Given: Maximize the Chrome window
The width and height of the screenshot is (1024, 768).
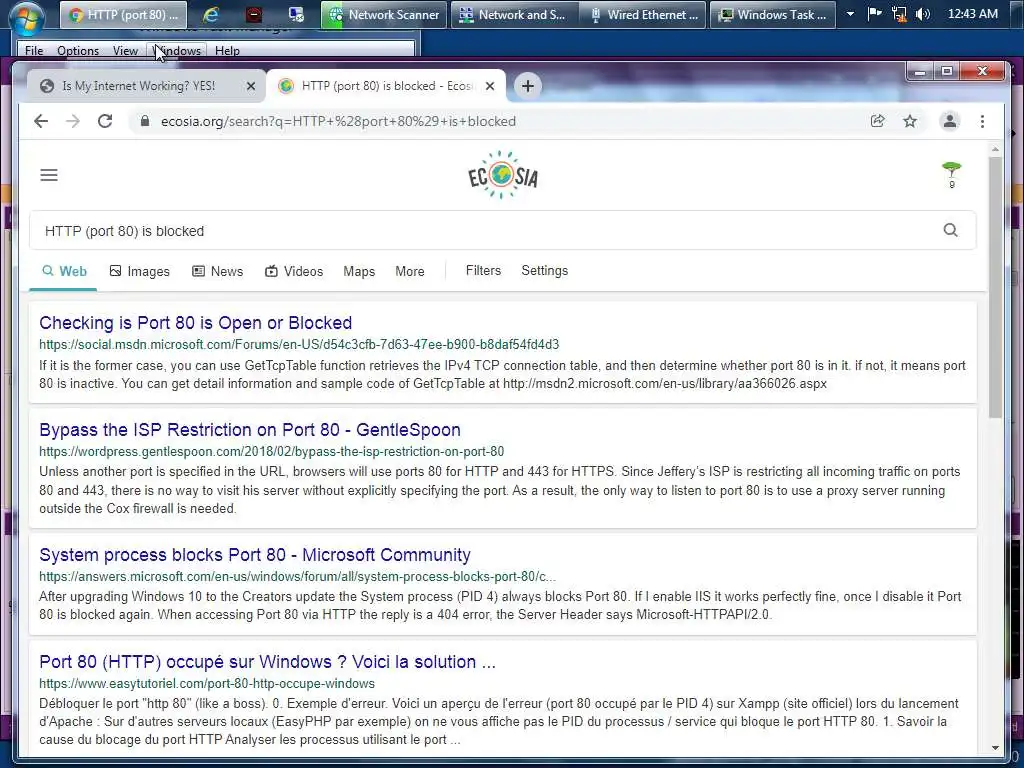Looking at the screenshot, I should pyautogui.click(x=946, y=71).
